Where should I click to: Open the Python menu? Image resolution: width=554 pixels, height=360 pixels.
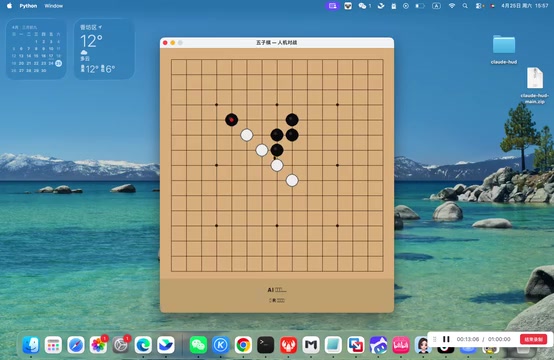28,6
